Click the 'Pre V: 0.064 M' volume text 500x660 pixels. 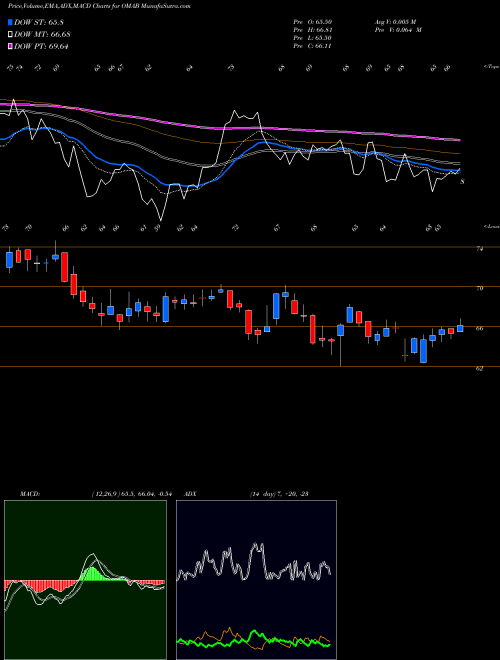click(398, 30)
